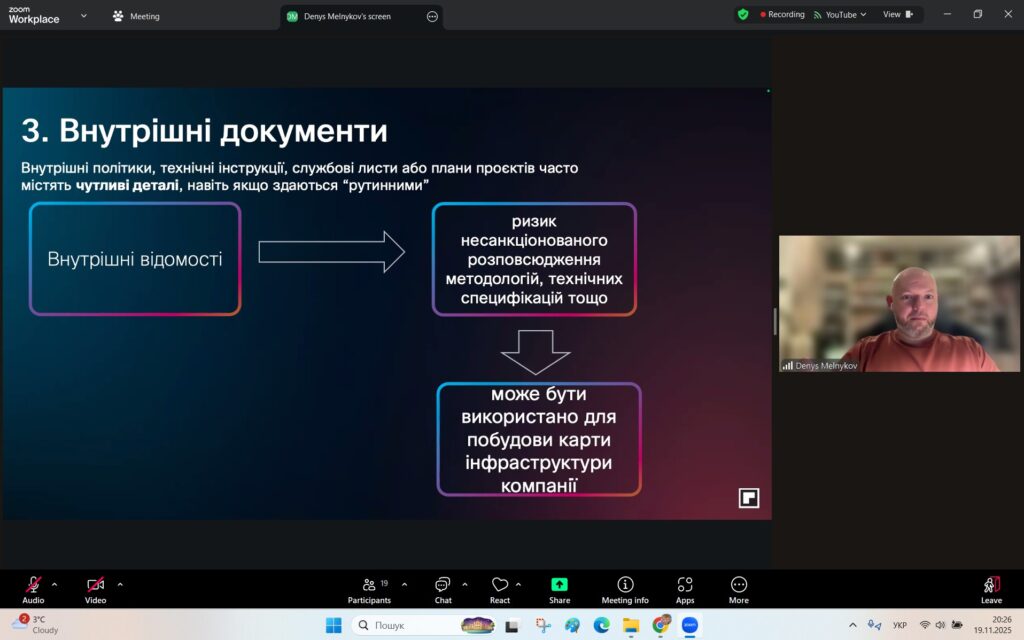Open the Apps panel
1024x640 pixels.
[685, 589]
